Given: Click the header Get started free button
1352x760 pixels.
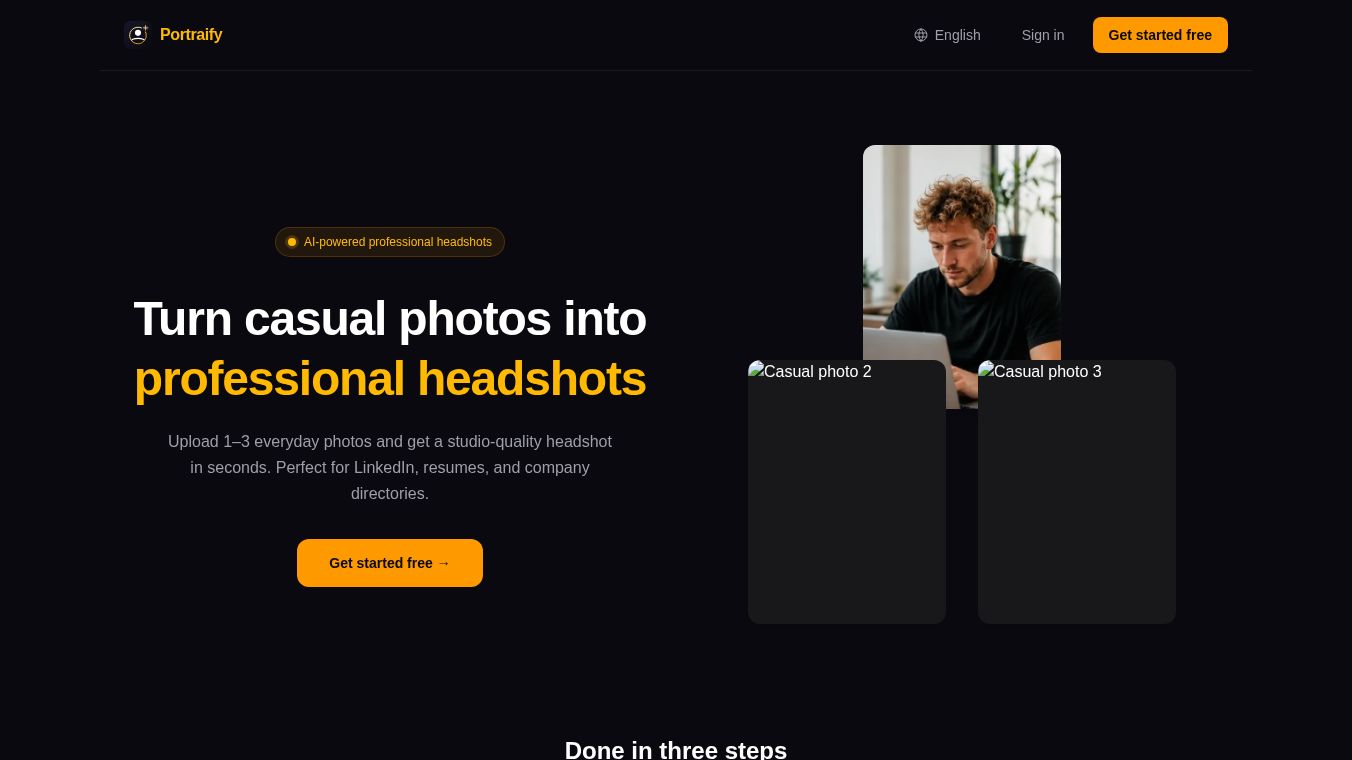Looking at the screenshot, I should pos(1160,35).
